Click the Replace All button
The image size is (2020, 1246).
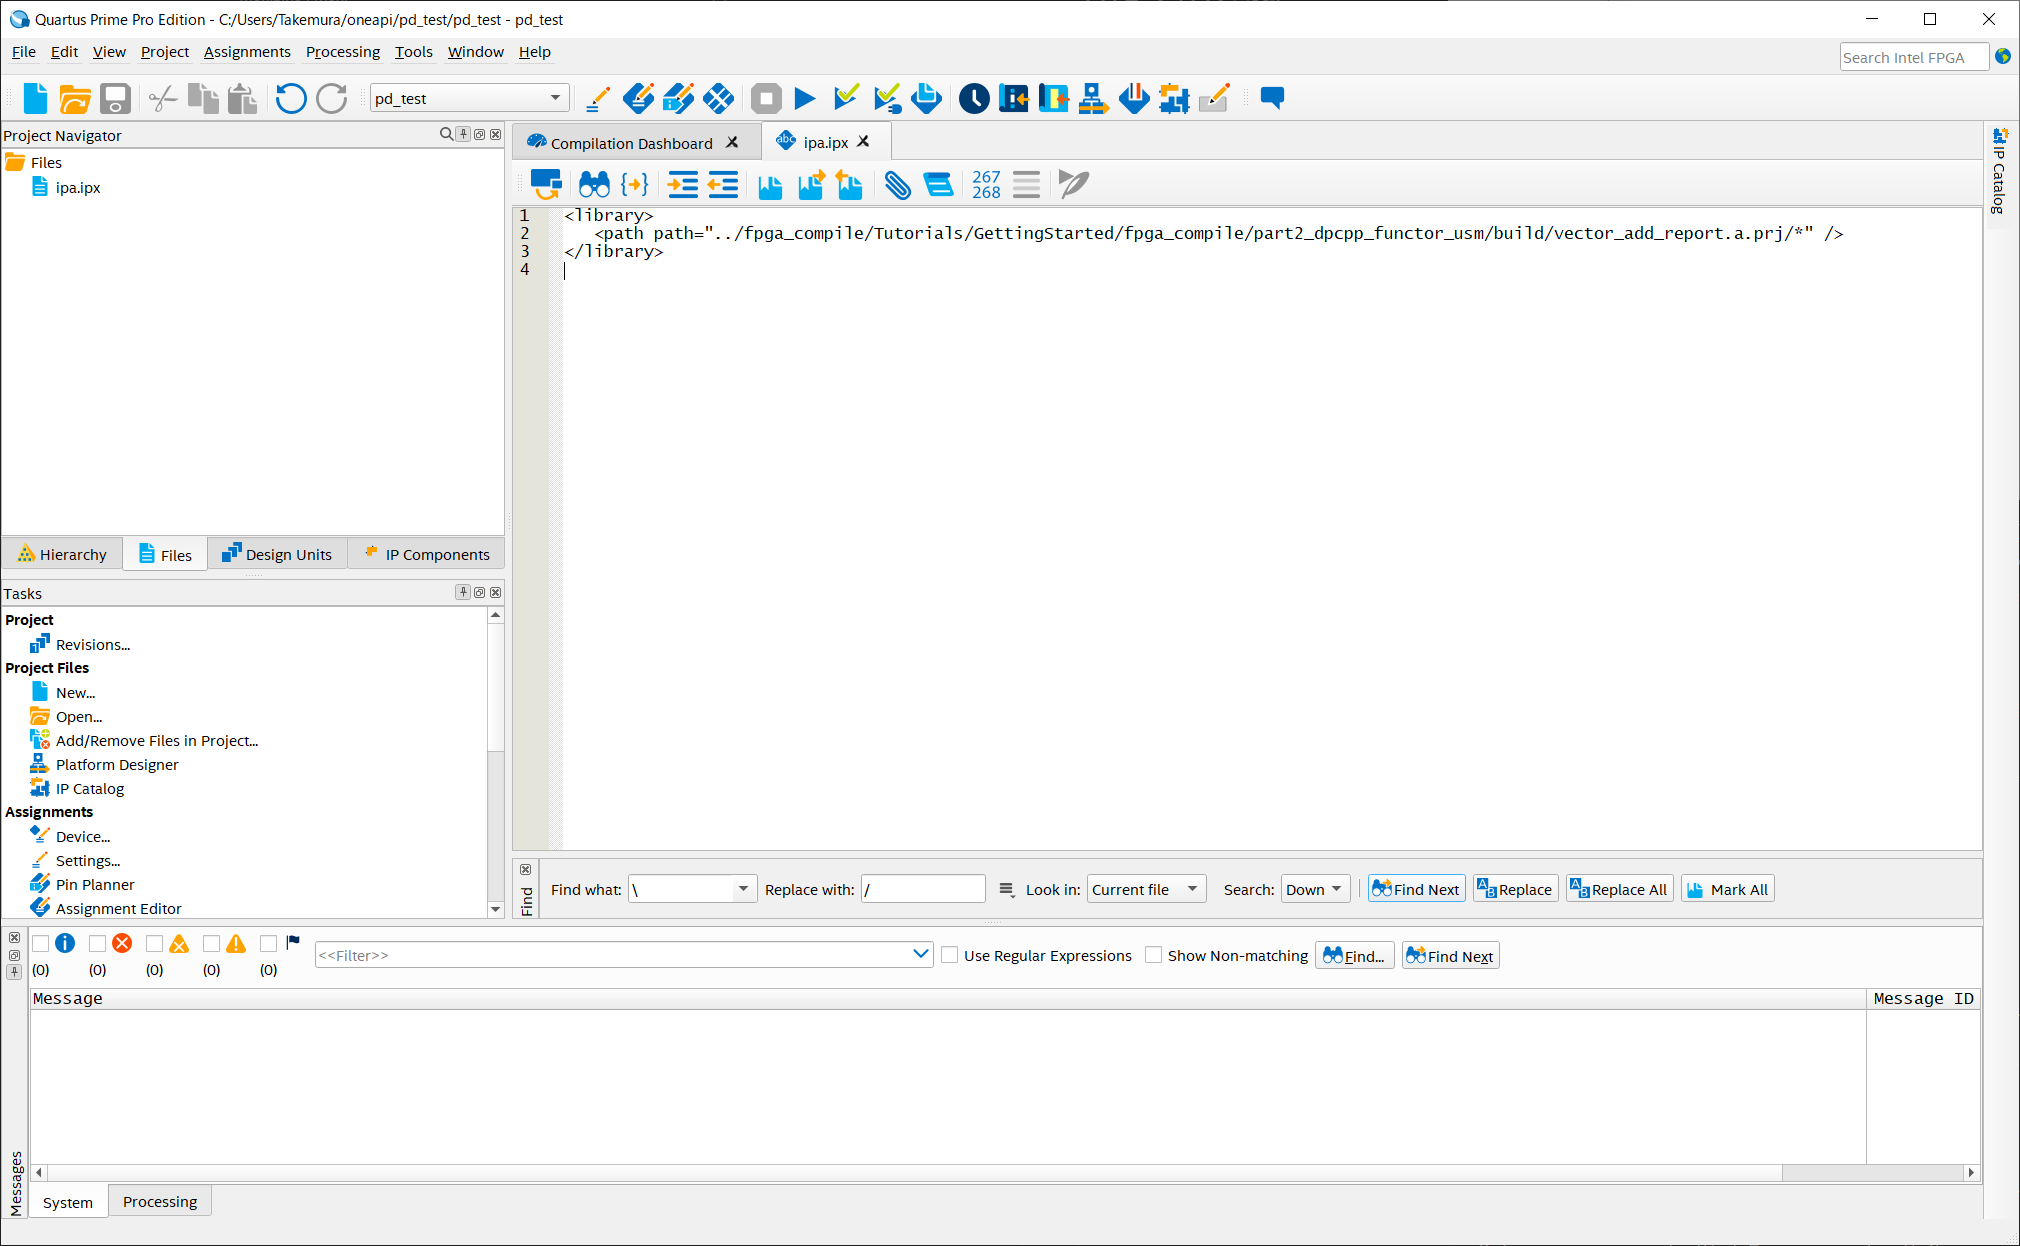tap(1619, 889)
